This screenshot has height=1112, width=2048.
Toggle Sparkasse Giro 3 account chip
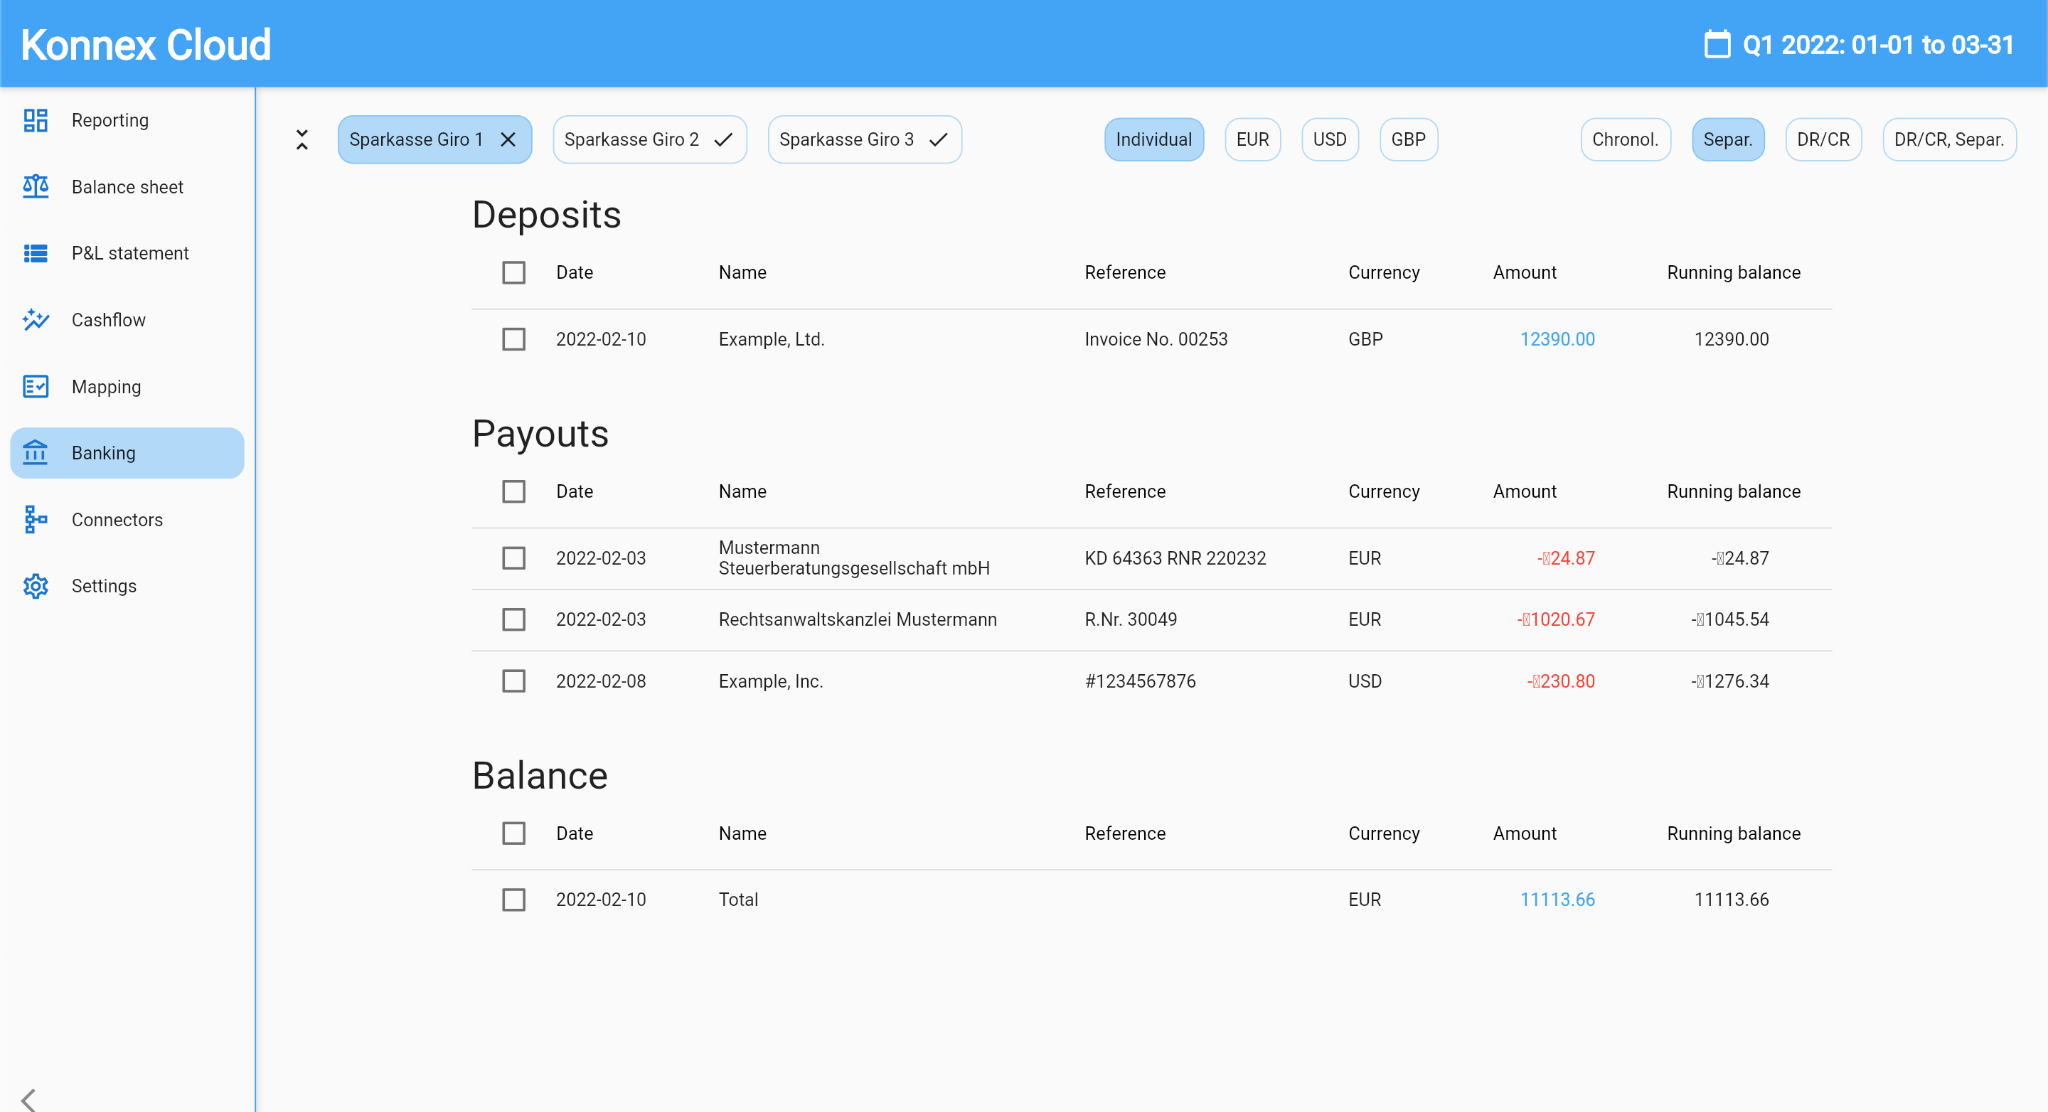[x=864, y=140]
